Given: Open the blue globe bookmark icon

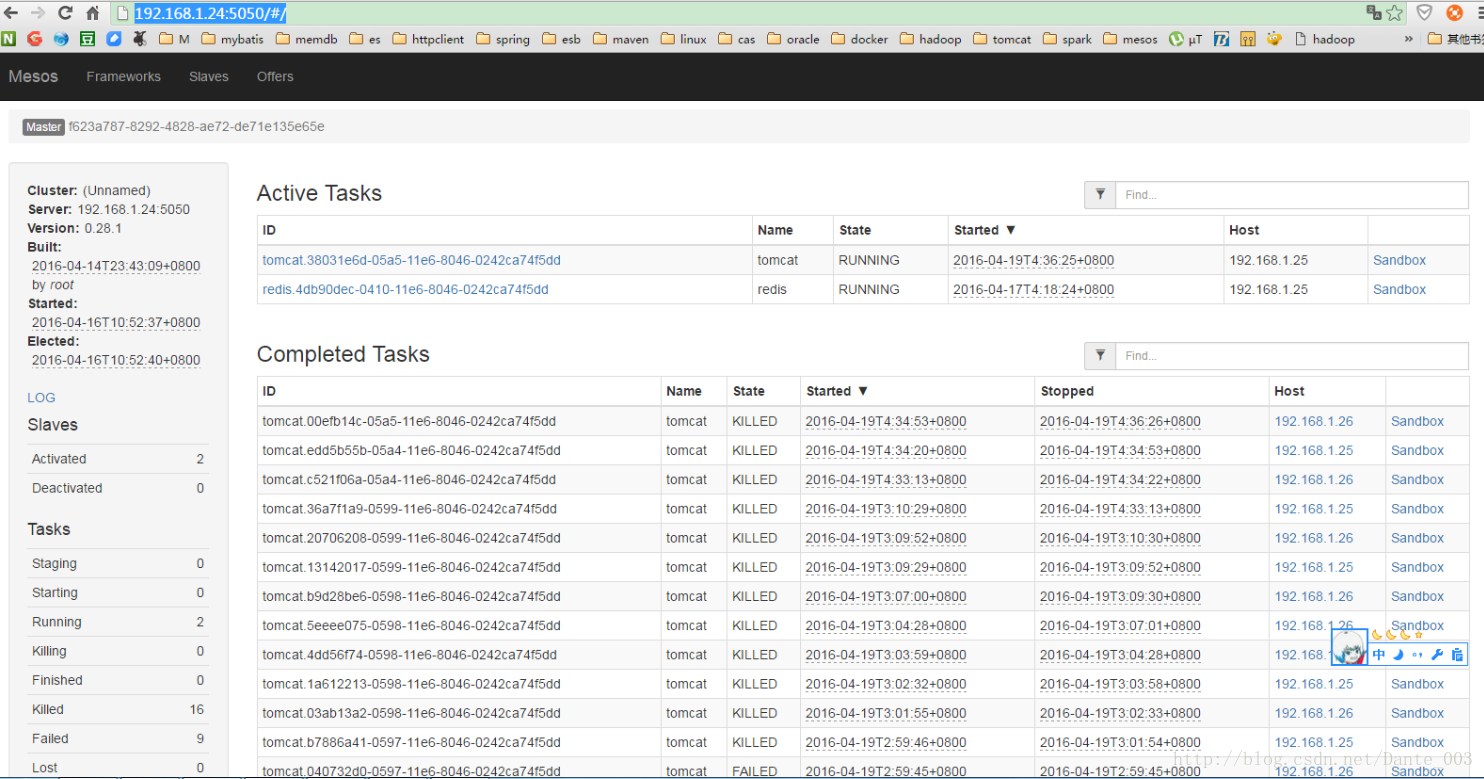Looking at the screenshot, I should 61,39.
